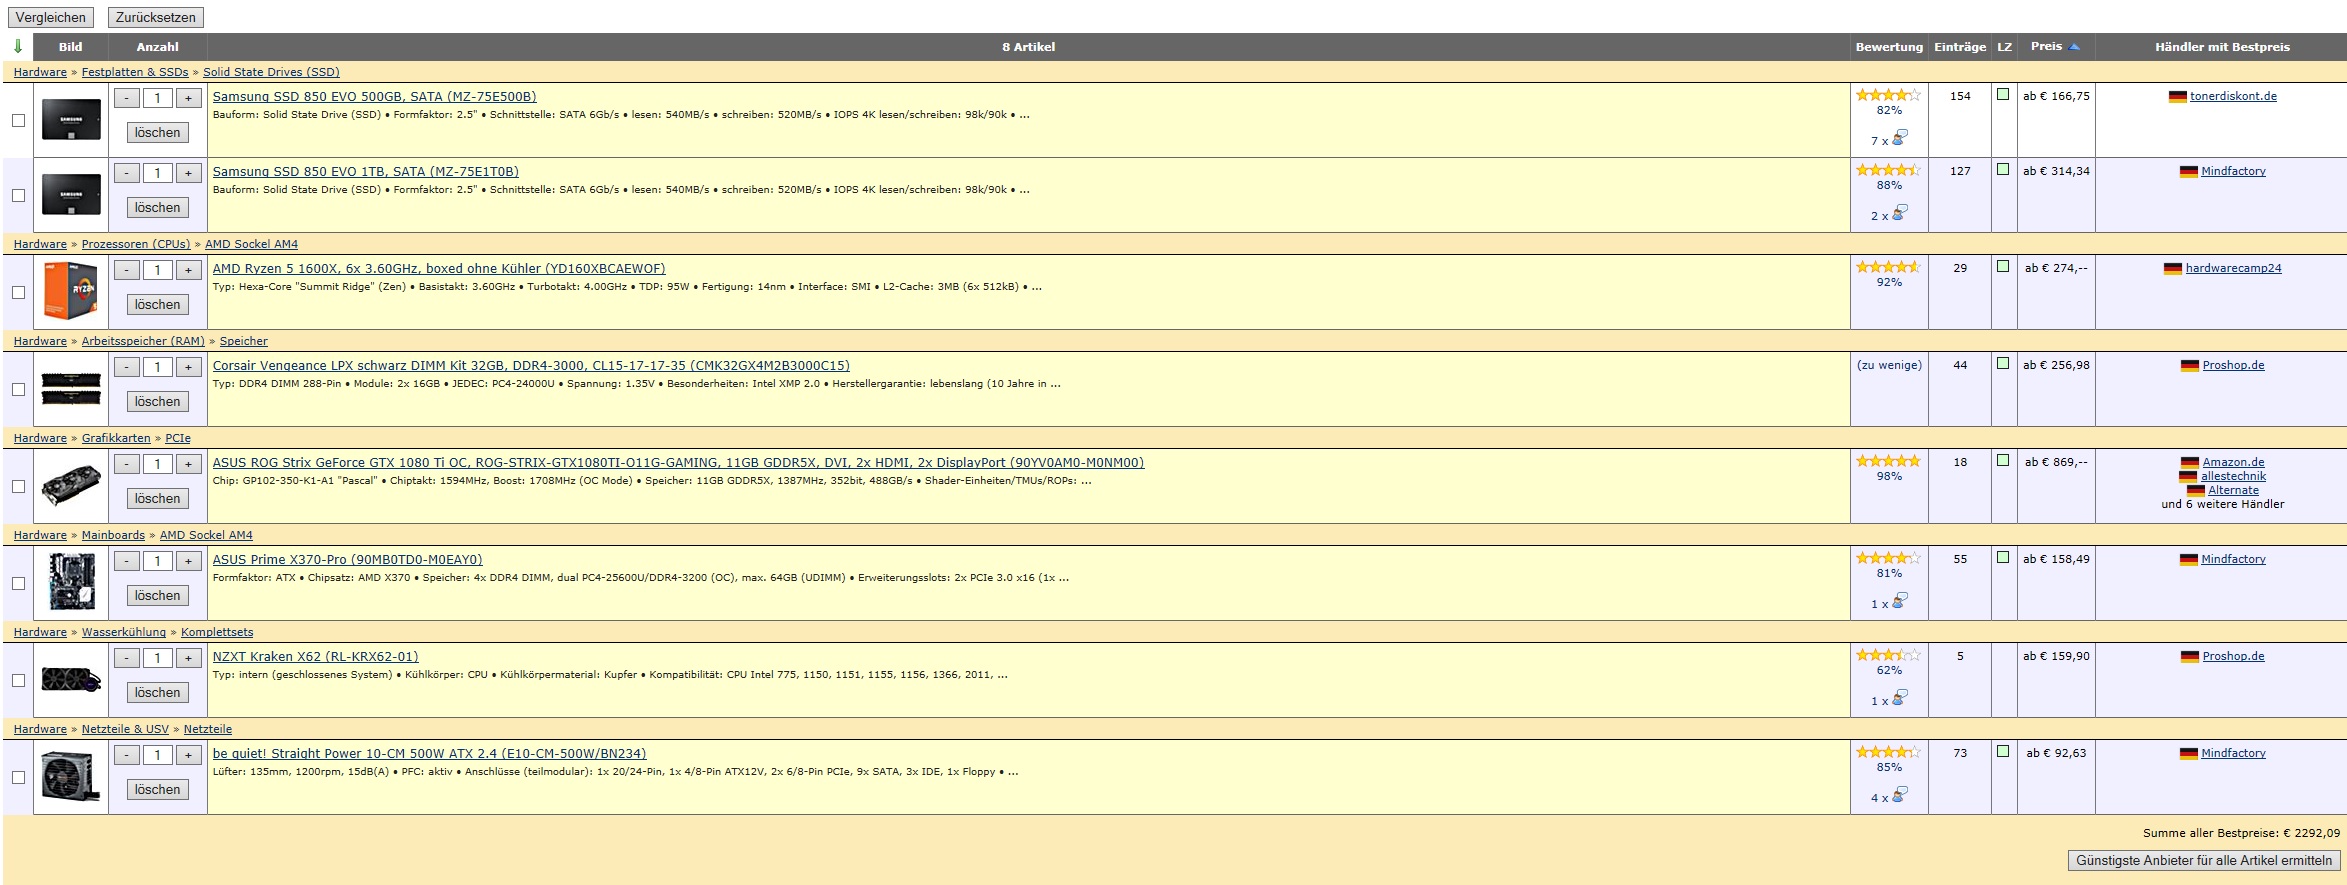Click the green sort arrow icon in header
Image resolution: width=2347 pixels, height=885 pixels.
18,47
